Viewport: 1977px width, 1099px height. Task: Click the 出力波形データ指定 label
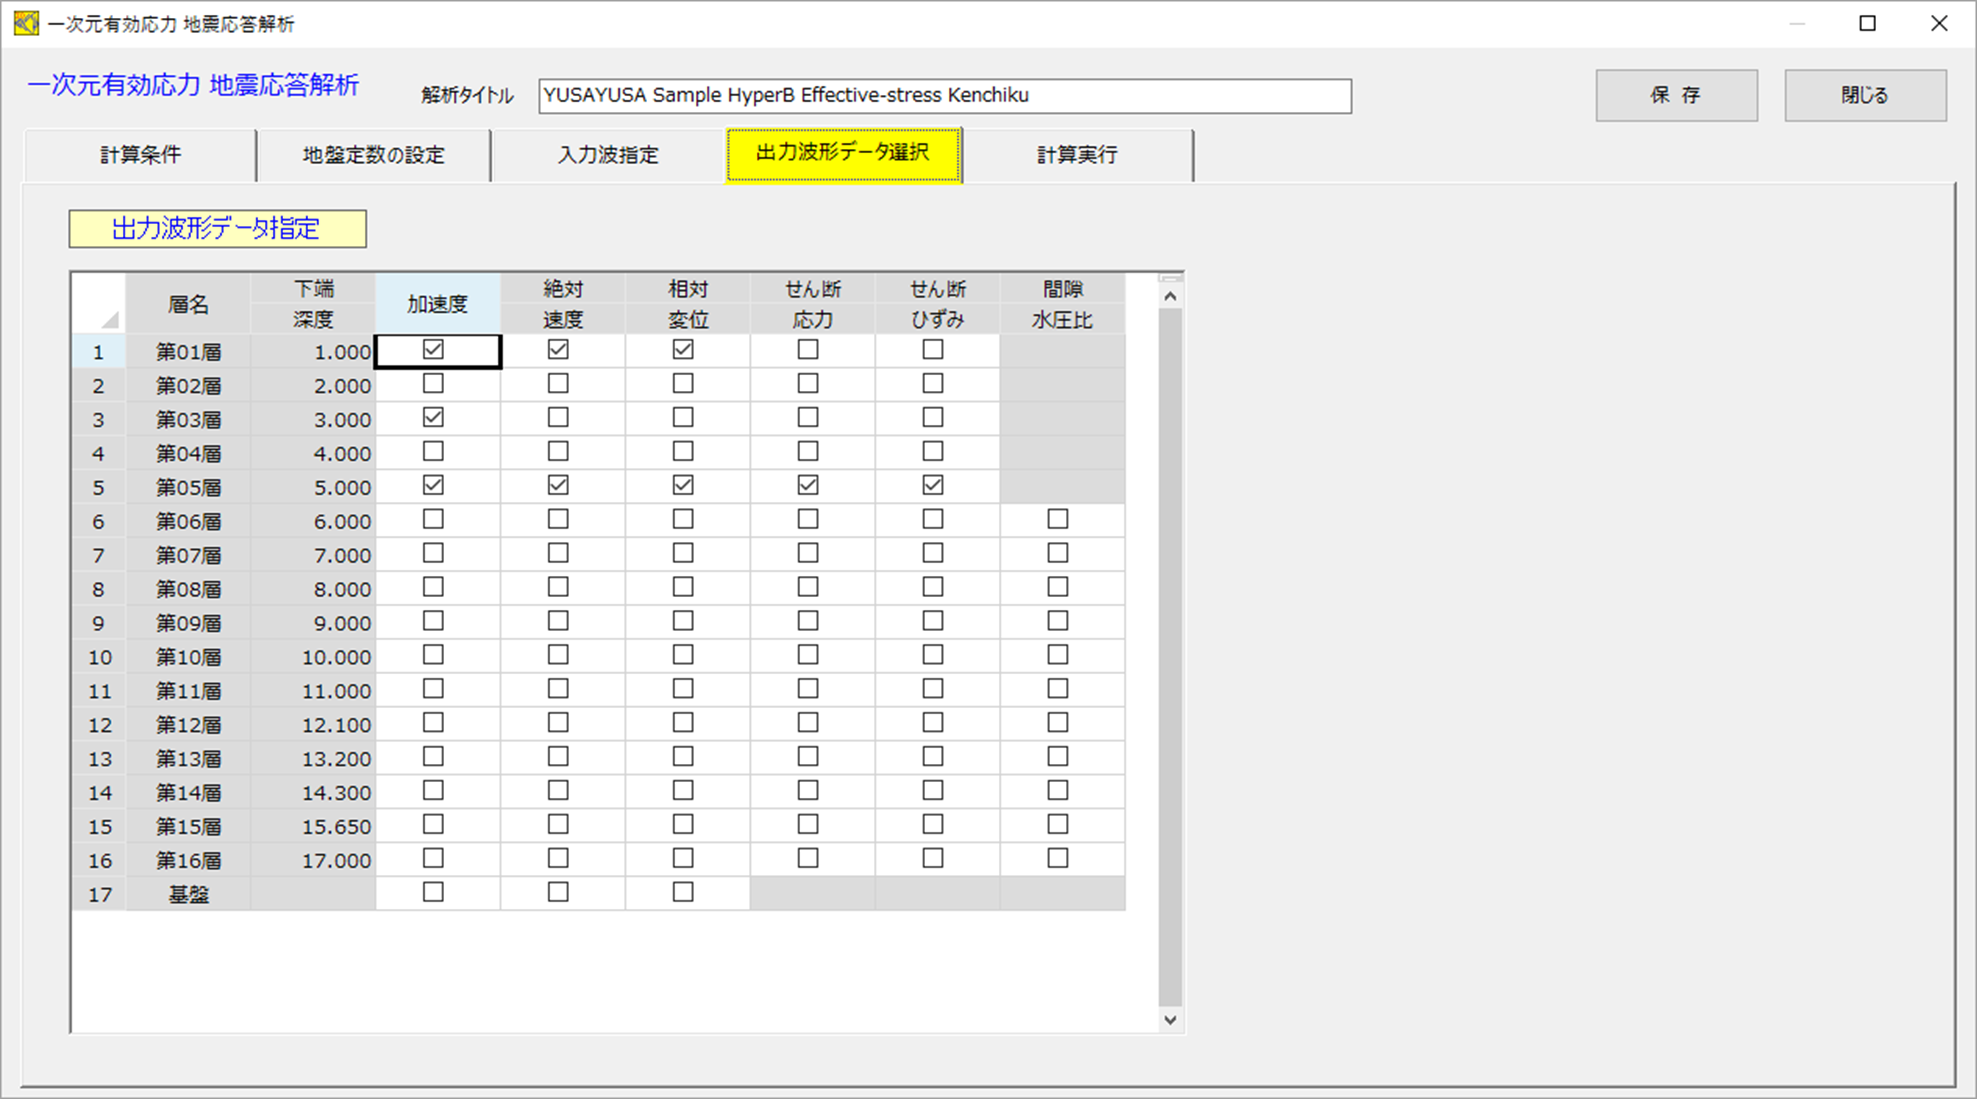click(217, 229)
